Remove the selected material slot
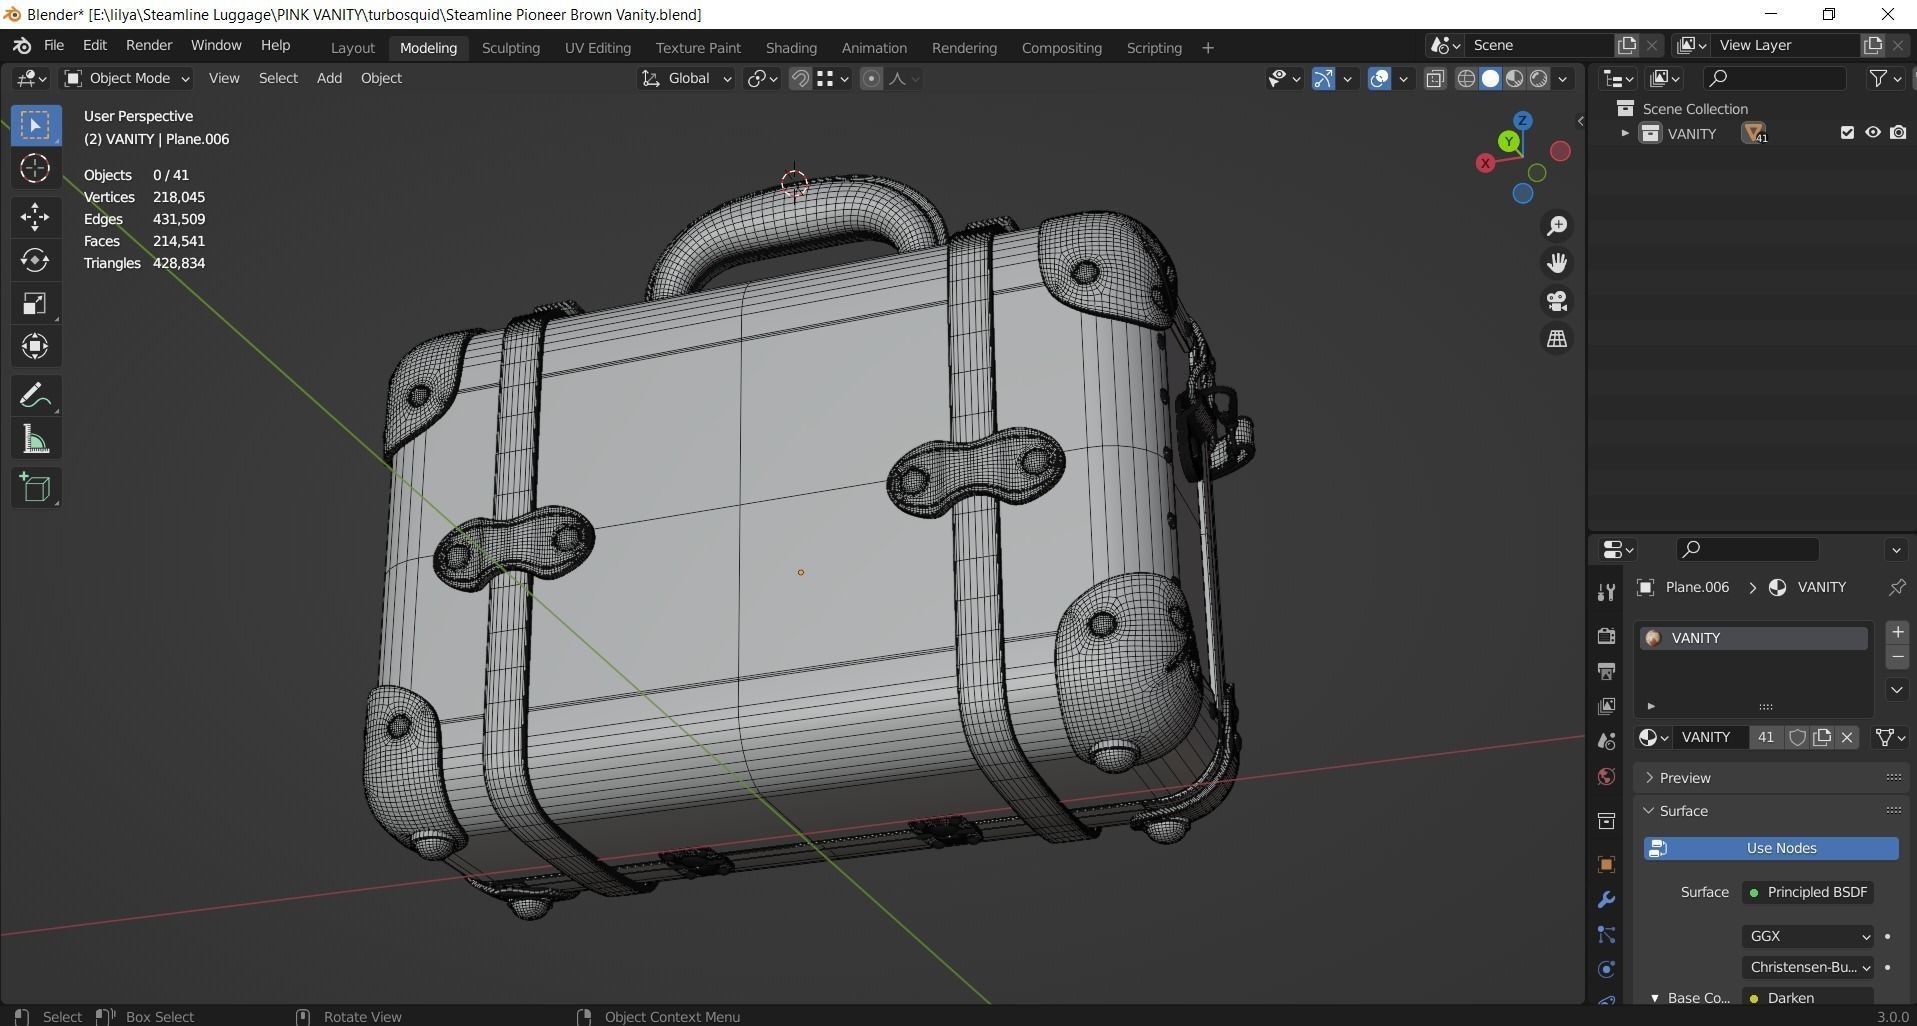The image size is (1917, 1026). pyautogui.click(x=1897, y=657)
